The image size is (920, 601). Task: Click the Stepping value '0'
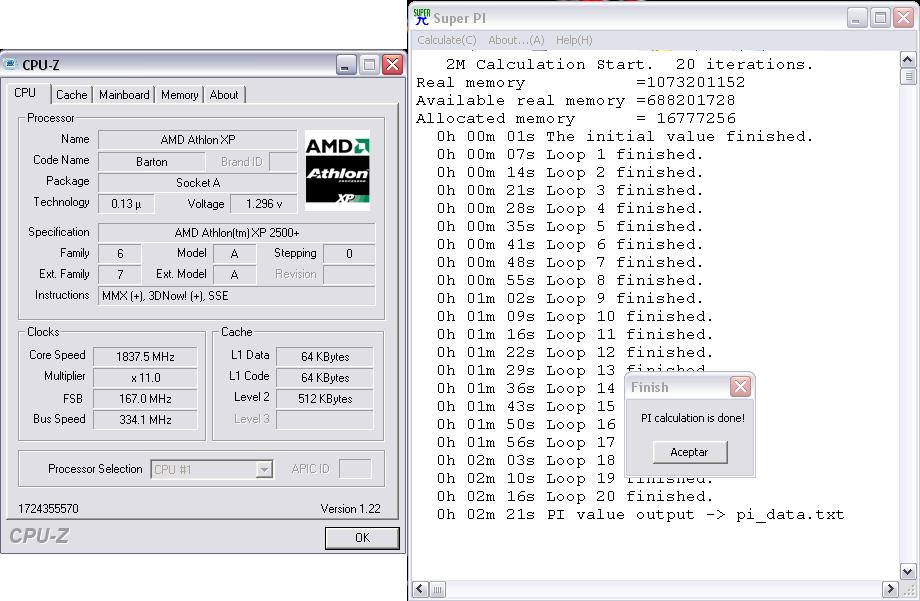[x=349, y=254]
